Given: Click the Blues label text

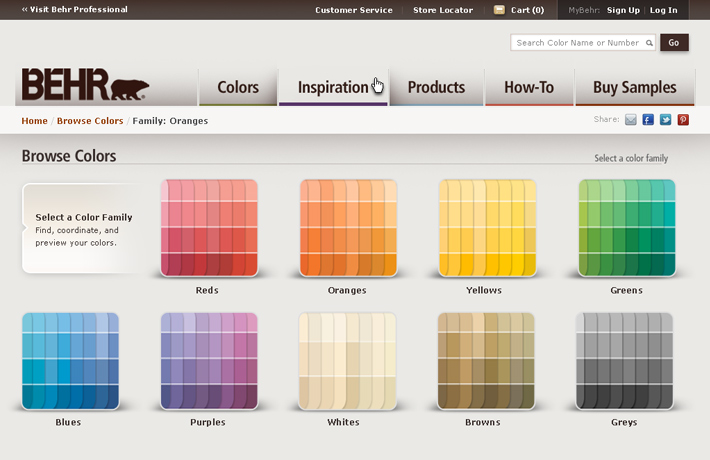Looking at the screenshot, I should (68, 422).
